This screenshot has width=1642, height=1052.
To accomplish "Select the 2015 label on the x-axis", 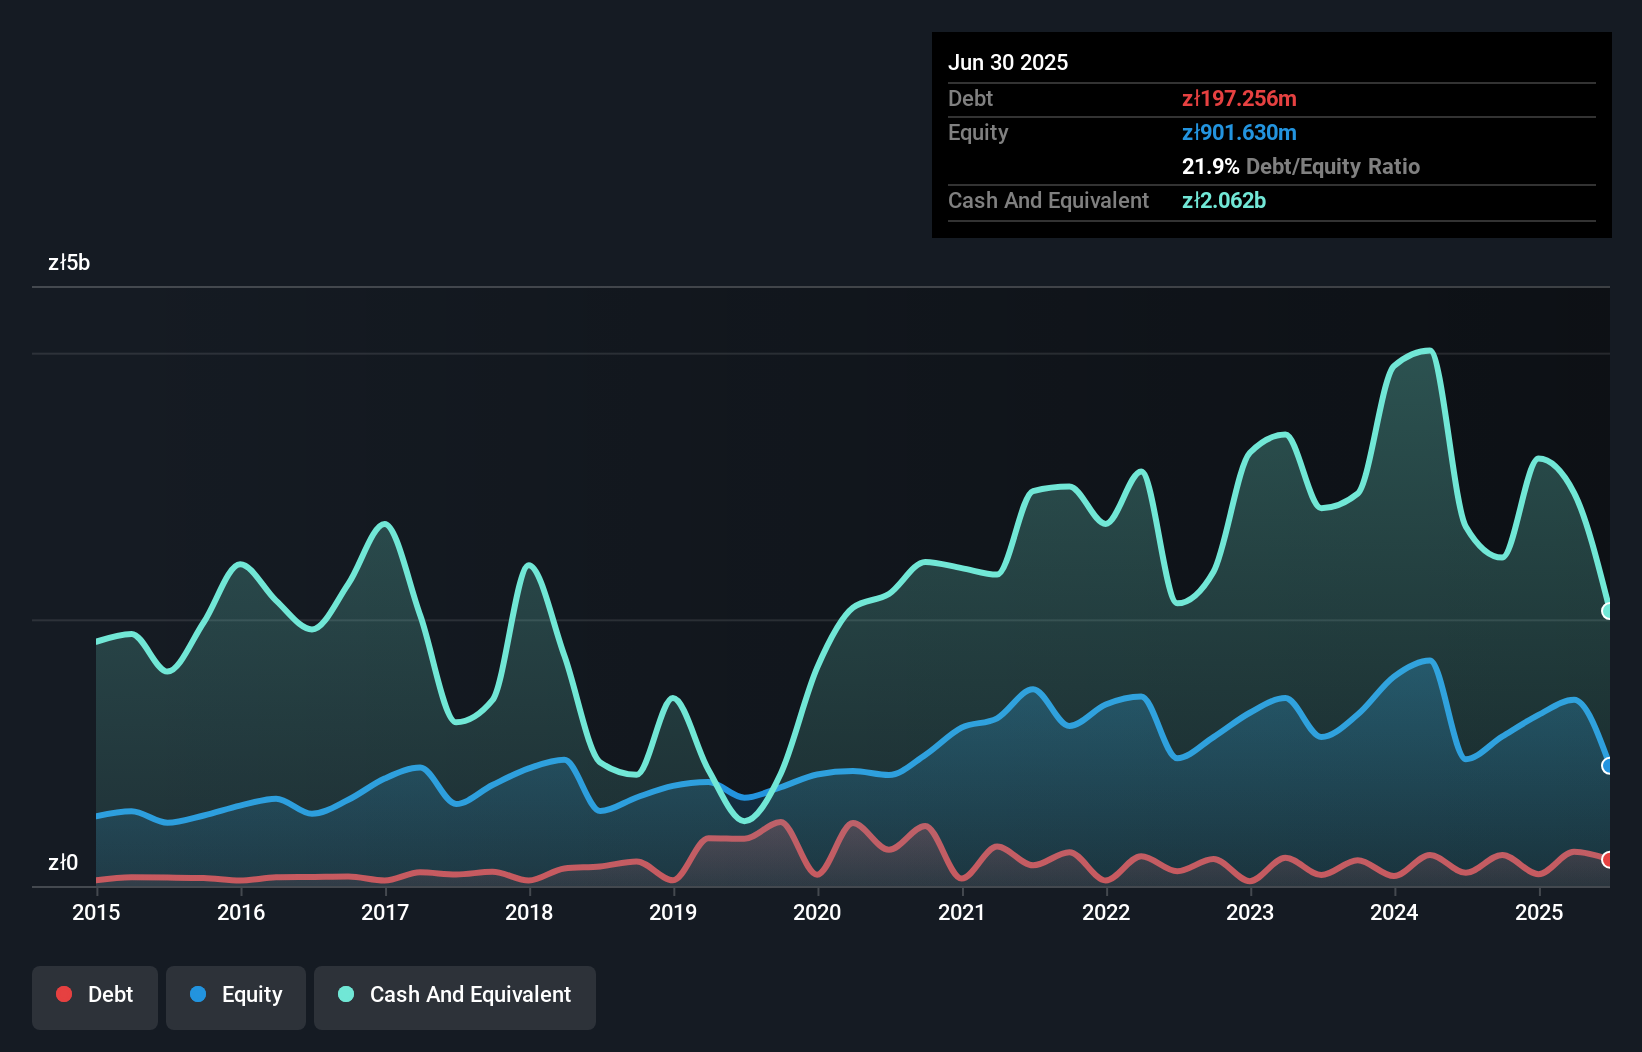I will coord(96,912).
